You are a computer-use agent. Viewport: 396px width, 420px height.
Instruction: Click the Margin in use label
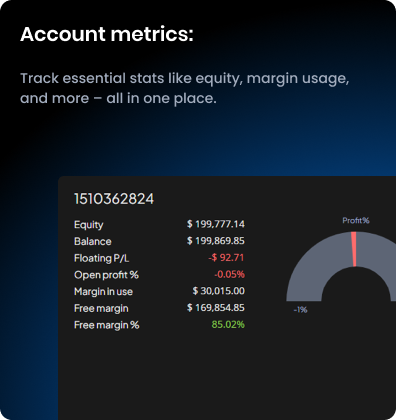tap(103, 292)
